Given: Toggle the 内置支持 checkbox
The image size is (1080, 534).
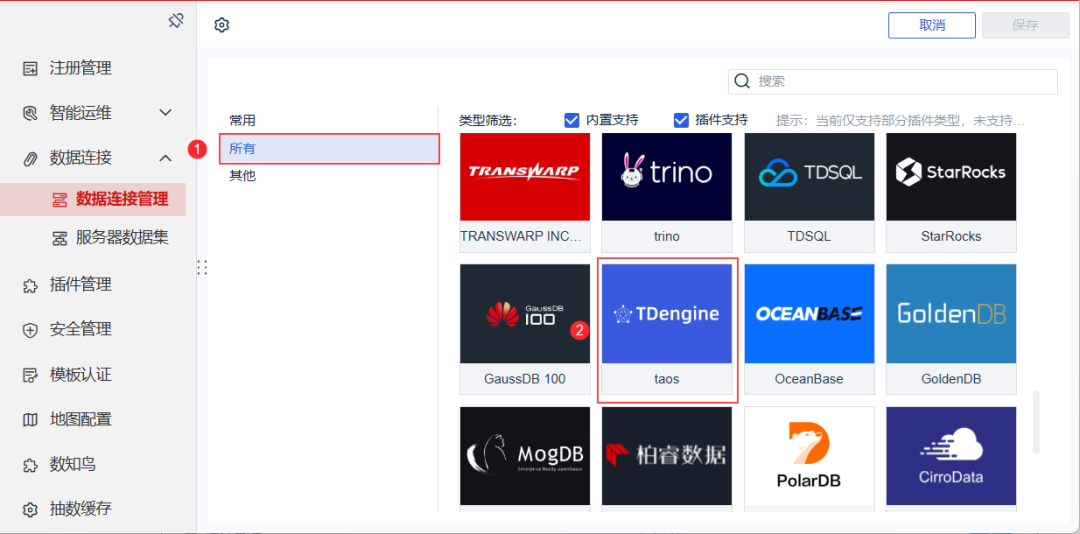Looking at the screenshot, I should pos(572,121).
